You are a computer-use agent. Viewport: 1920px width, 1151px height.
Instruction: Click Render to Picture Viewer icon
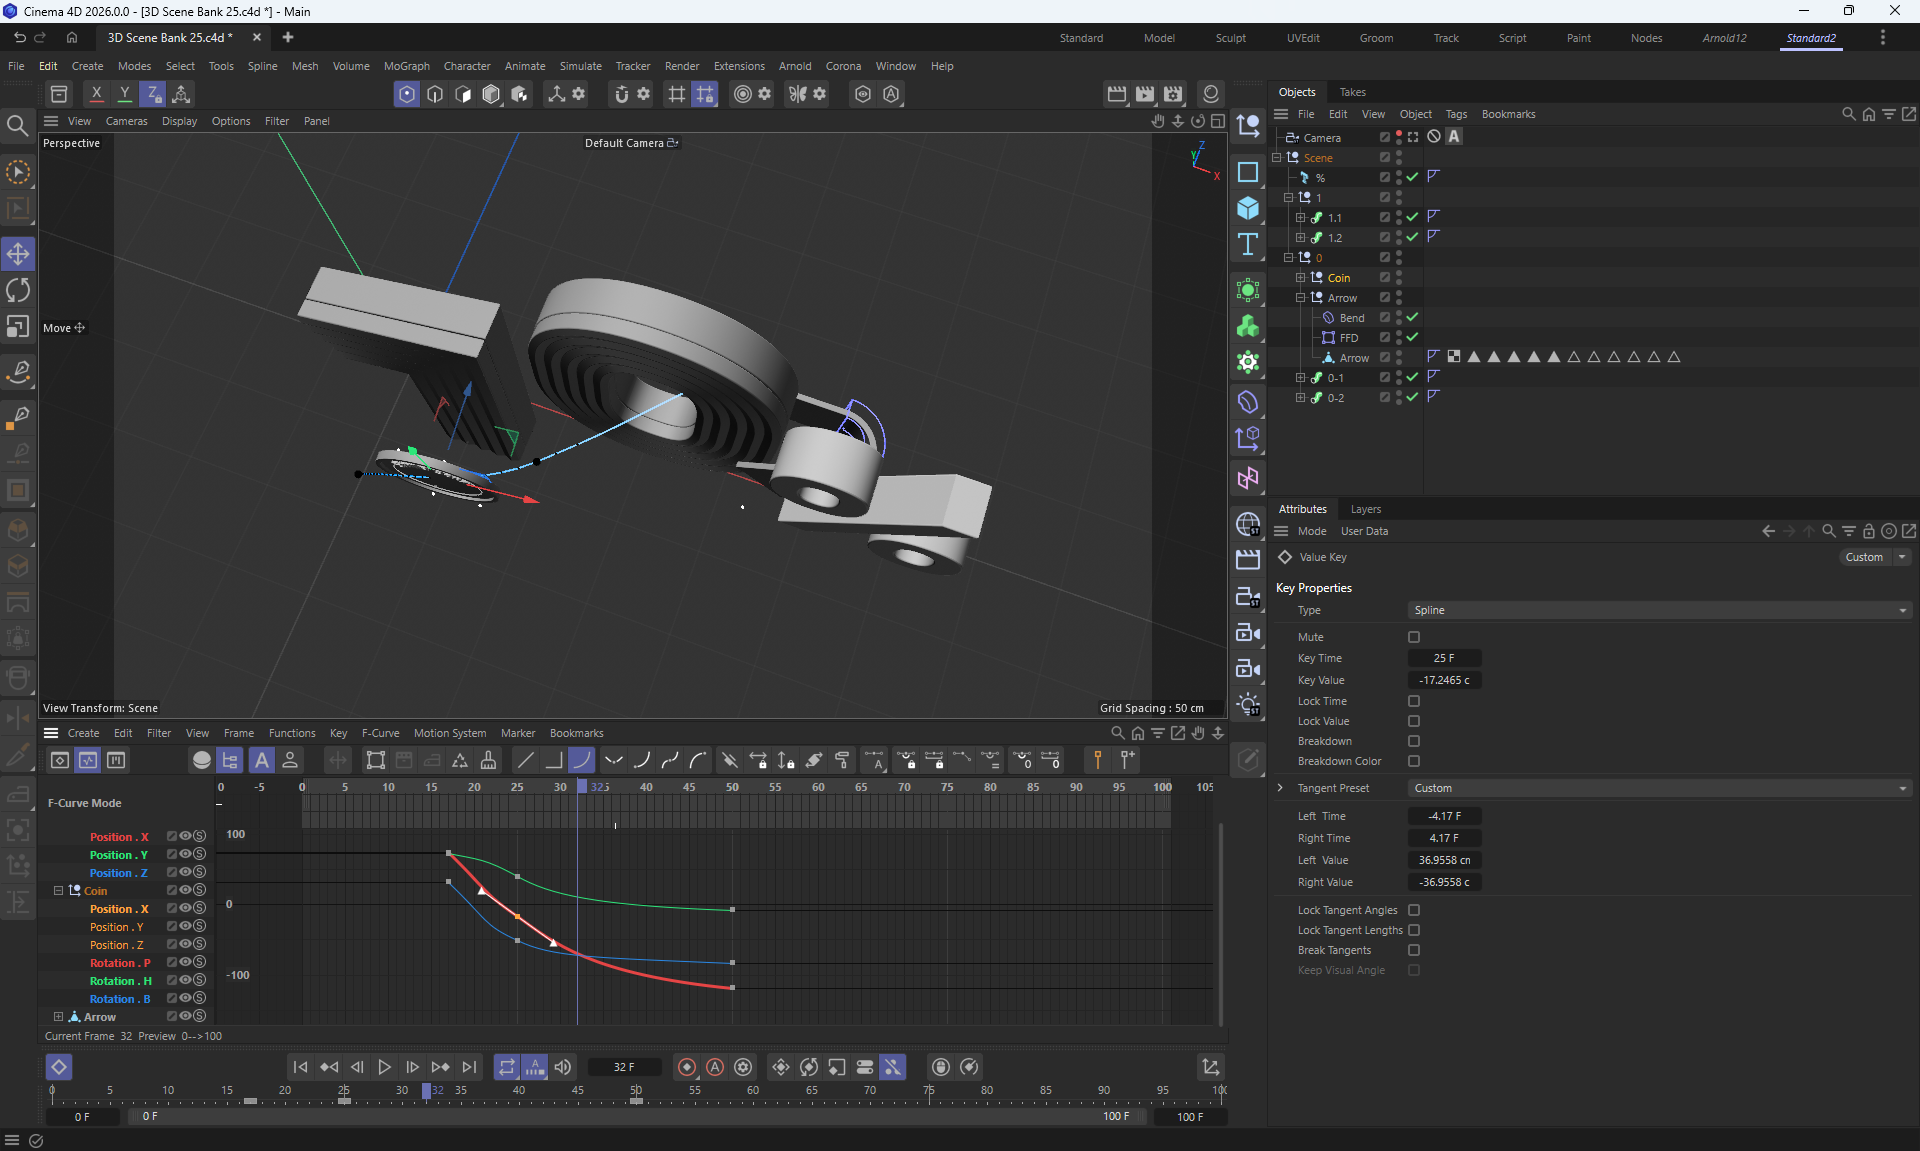pyautogui.click(x=1145, y=94)
